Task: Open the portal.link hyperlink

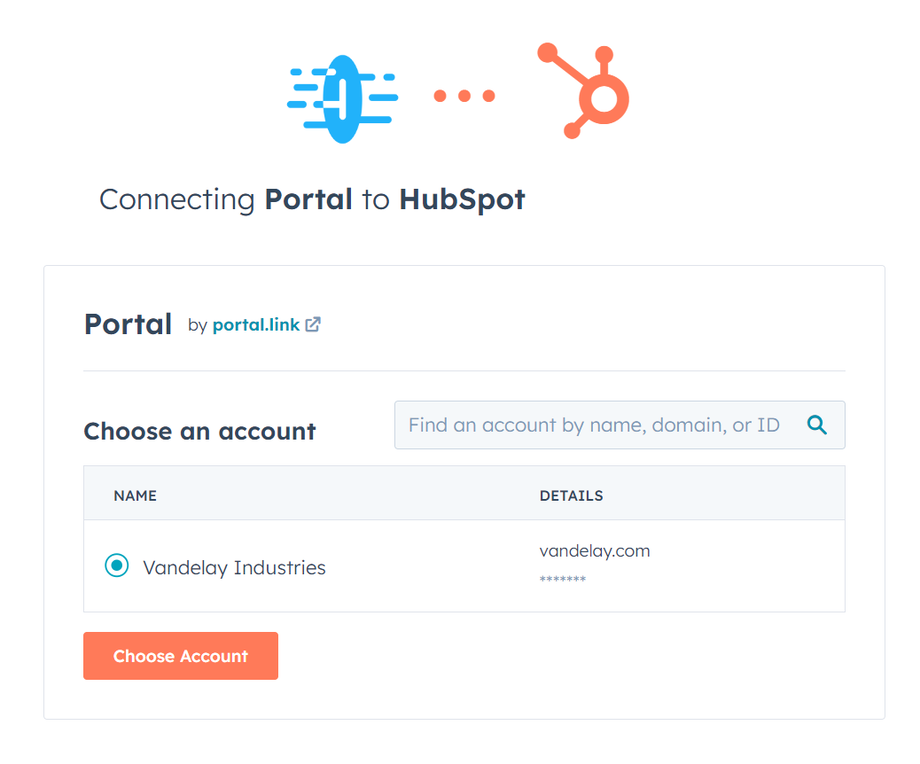Action: tap(256, 325)
